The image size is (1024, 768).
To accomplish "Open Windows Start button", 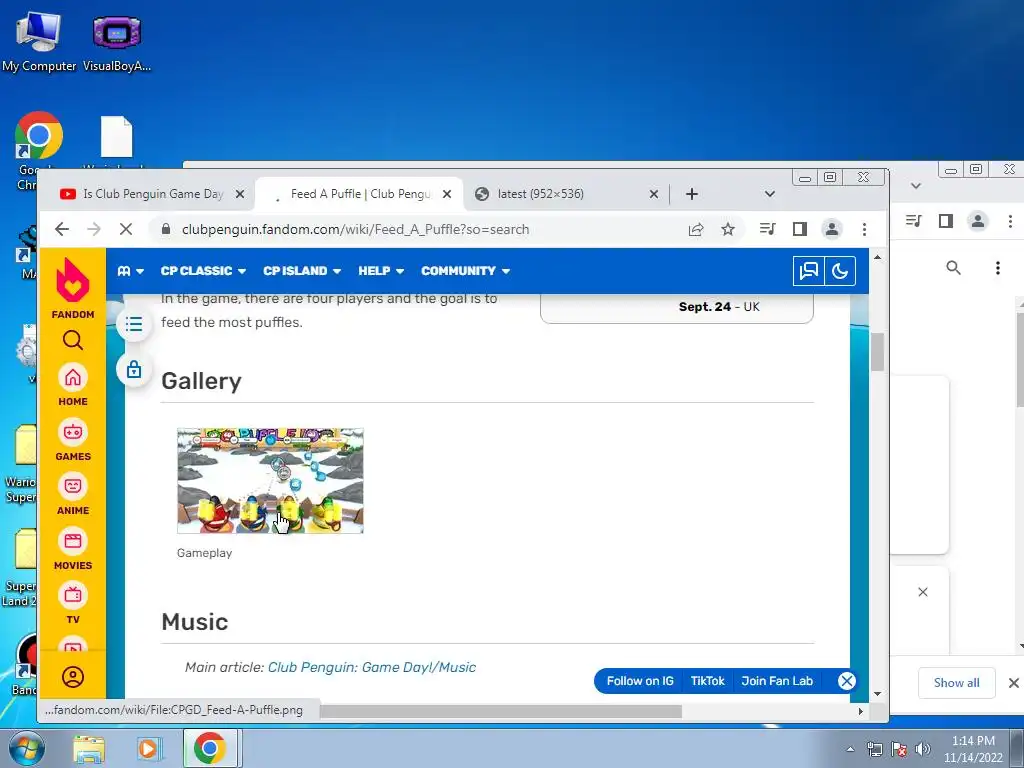I will point(27,748).
